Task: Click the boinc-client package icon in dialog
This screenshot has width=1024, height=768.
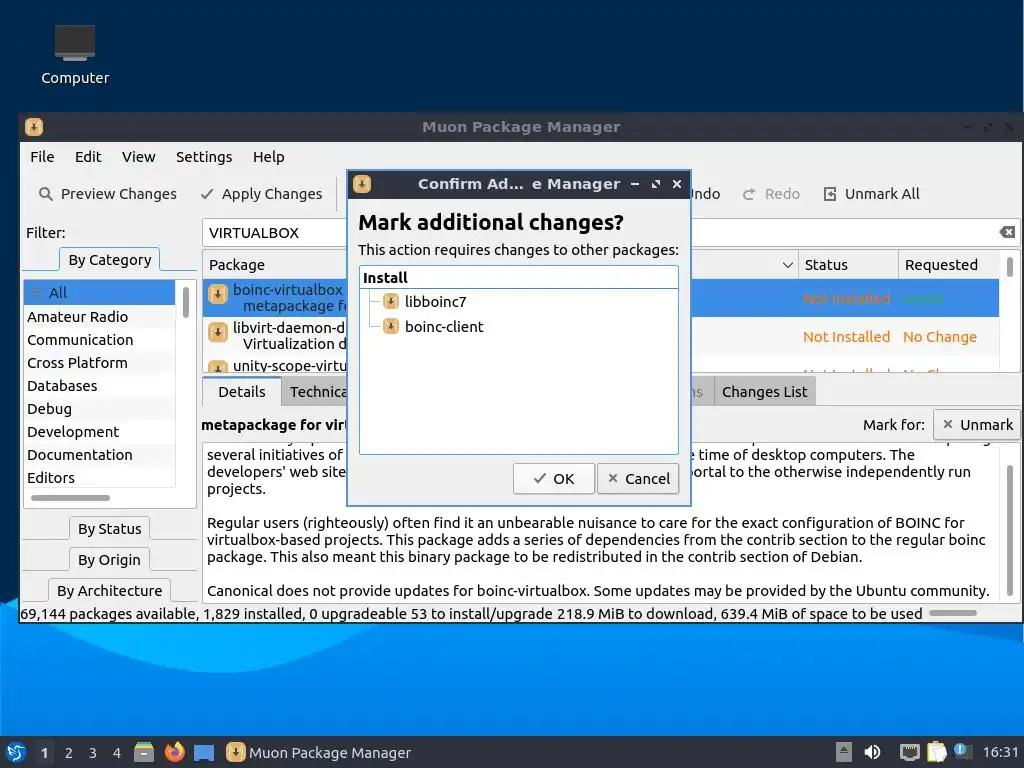Action: click(391, 326)
